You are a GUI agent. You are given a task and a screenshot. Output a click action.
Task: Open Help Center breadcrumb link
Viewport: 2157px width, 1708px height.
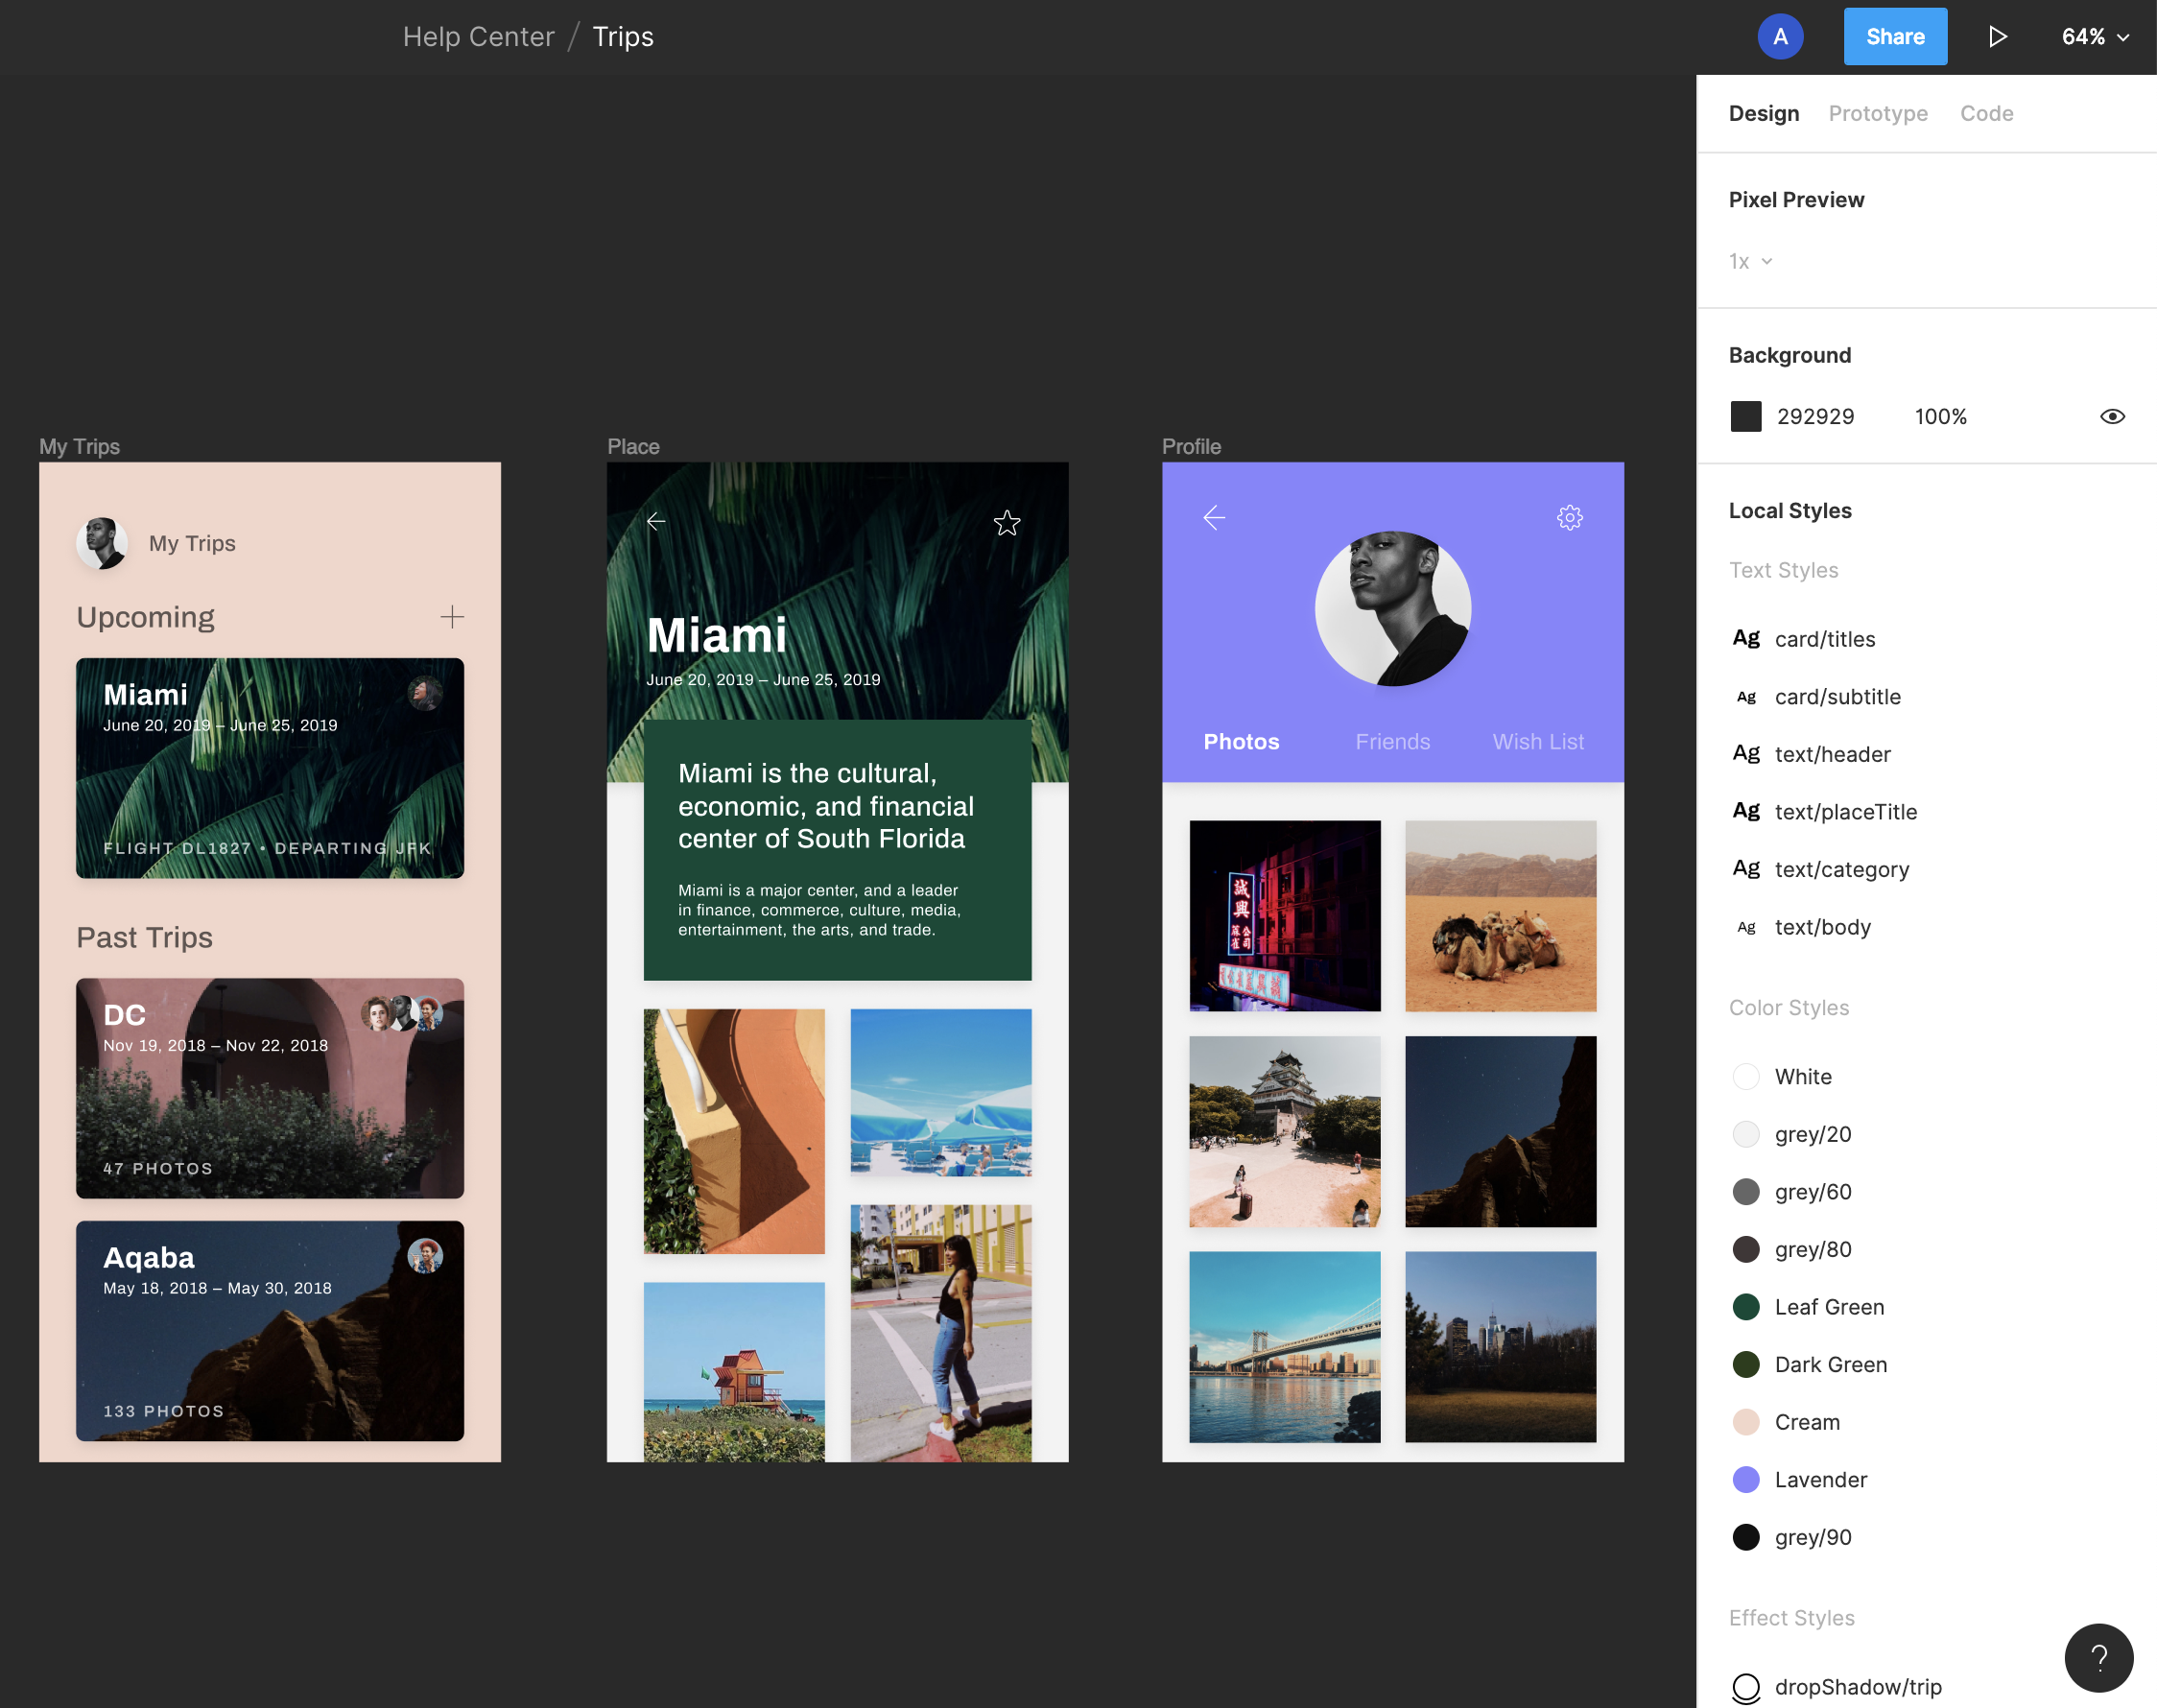[x=478, y=37]
